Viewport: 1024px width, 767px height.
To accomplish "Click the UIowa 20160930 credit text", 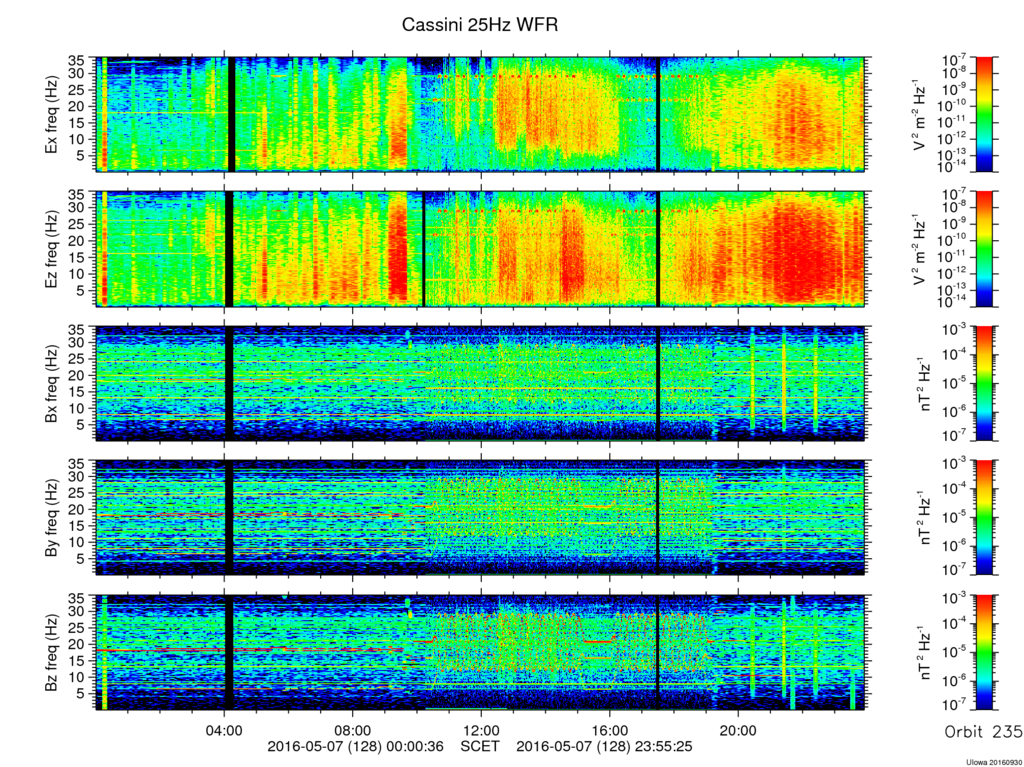I will point(993,762).
